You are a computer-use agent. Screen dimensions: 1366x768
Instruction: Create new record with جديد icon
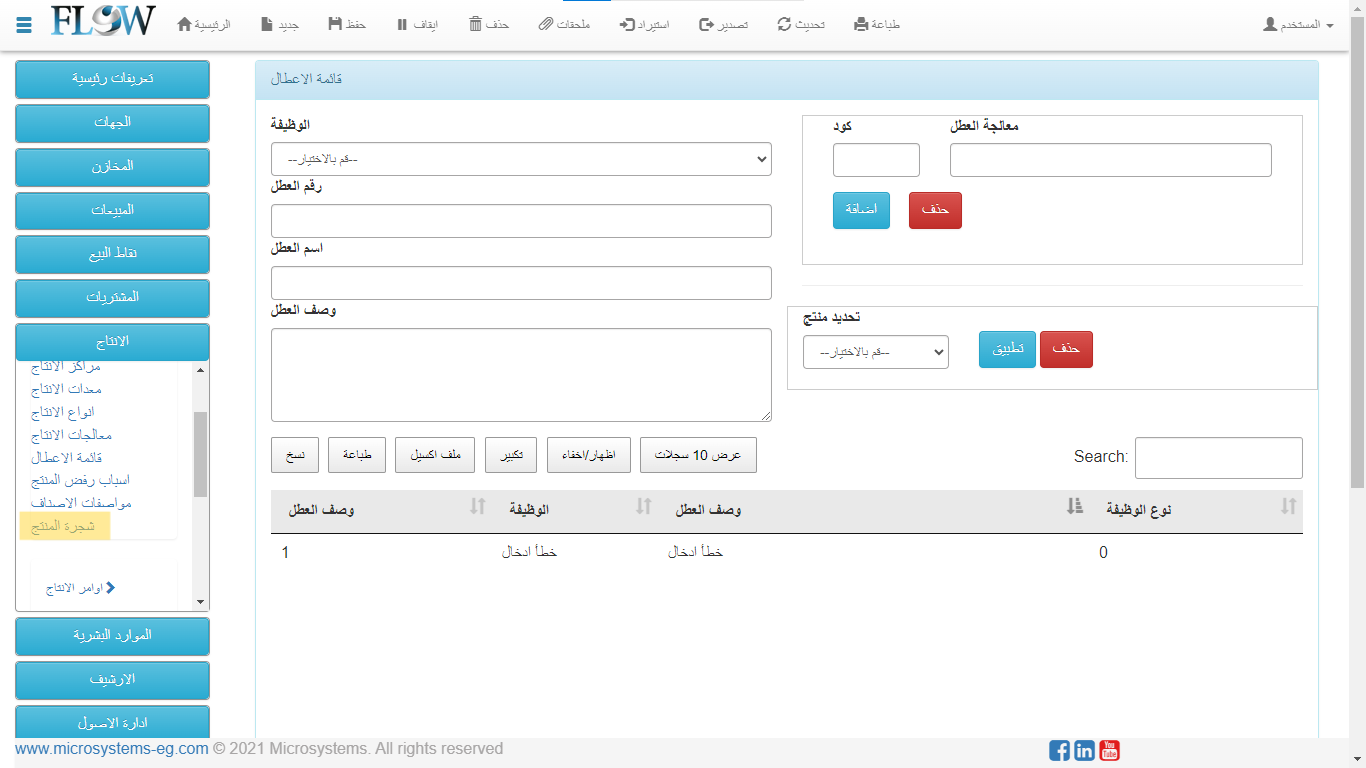click(266, 24)
